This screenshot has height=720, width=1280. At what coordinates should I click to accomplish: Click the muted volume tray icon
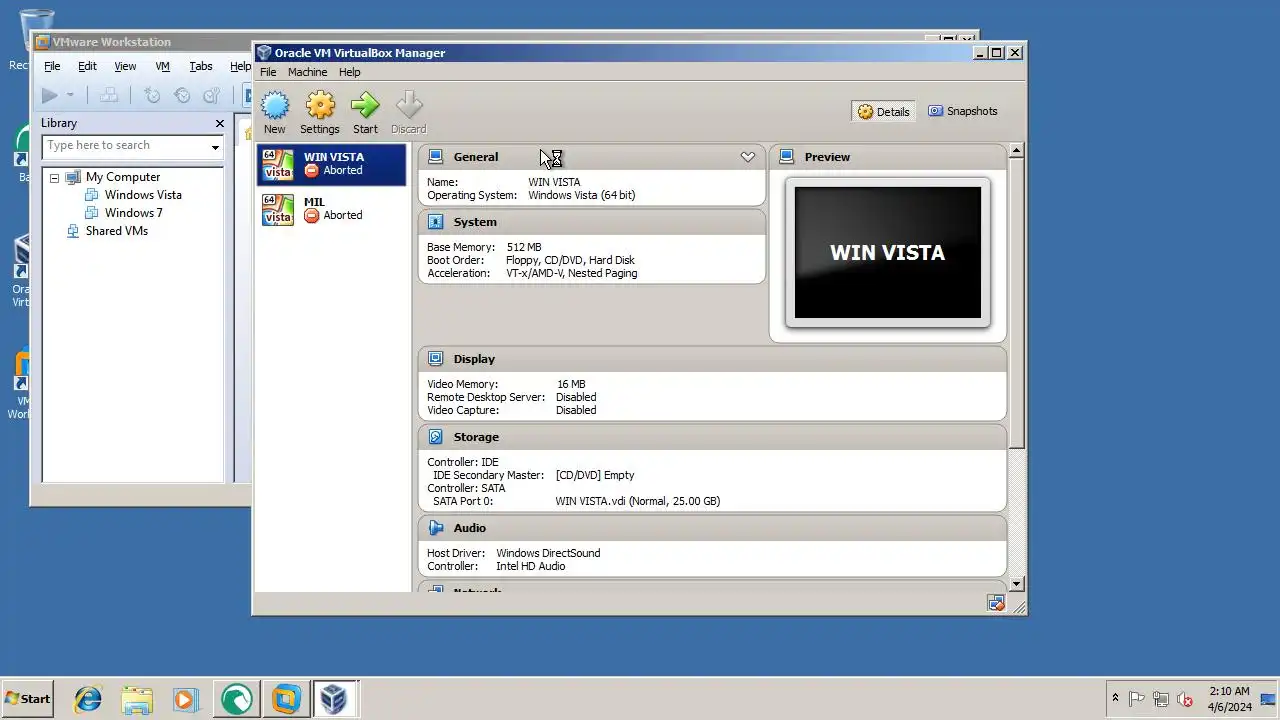tap(1185, 699)
